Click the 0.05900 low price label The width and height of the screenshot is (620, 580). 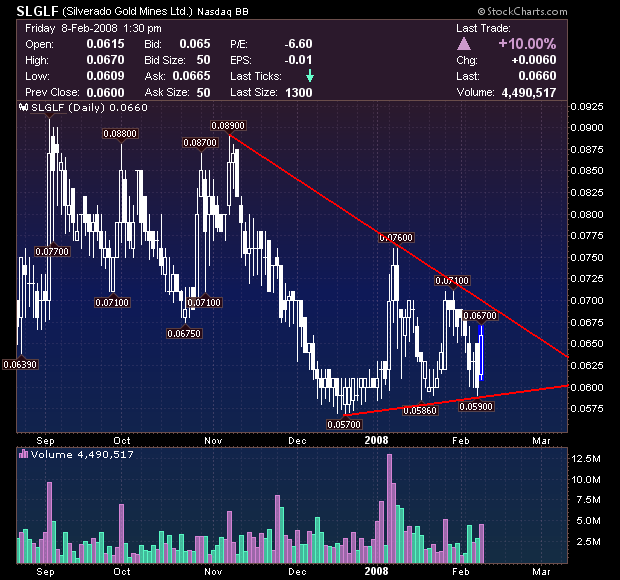476,406
